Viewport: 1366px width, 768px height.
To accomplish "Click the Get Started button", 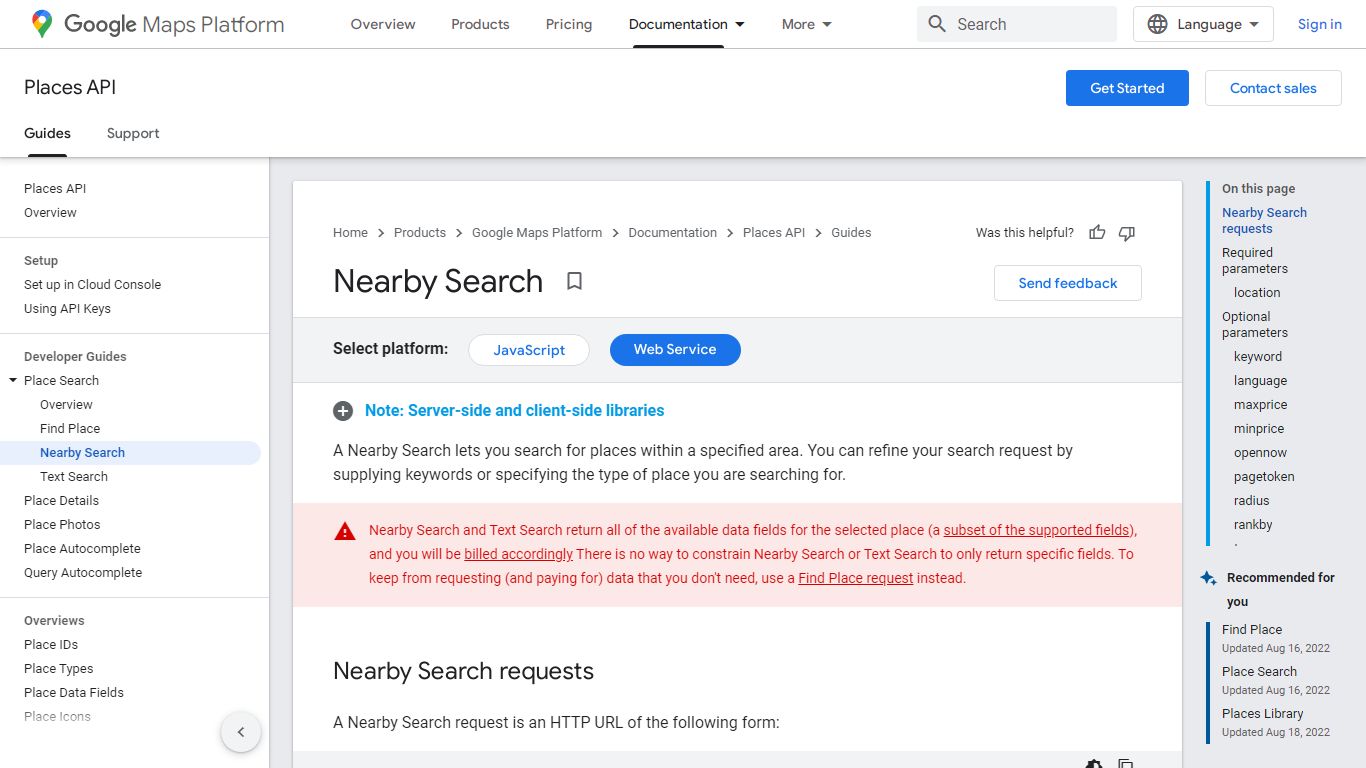I will tap(1127, 88).
